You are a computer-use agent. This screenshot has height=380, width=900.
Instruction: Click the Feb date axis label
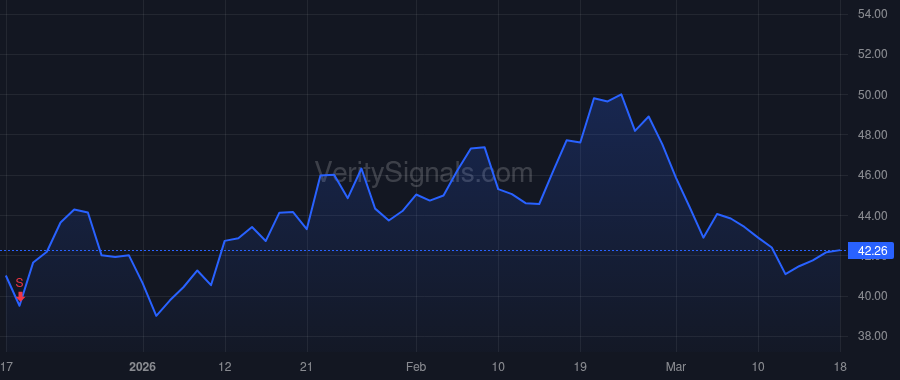pyautogui.click(x=416, y=366)
